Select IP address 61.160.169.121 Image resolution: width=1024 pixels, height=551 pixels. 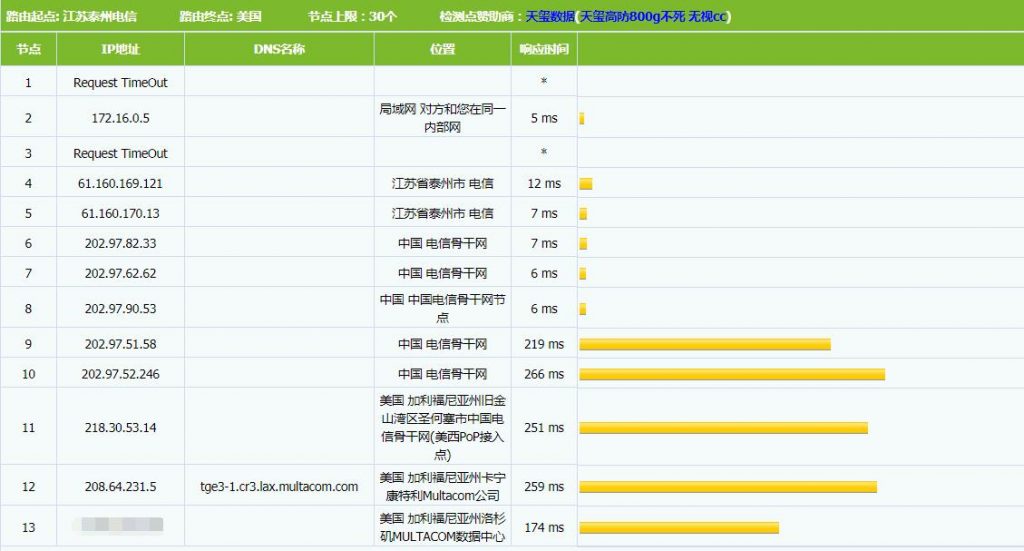coord(120,183)
